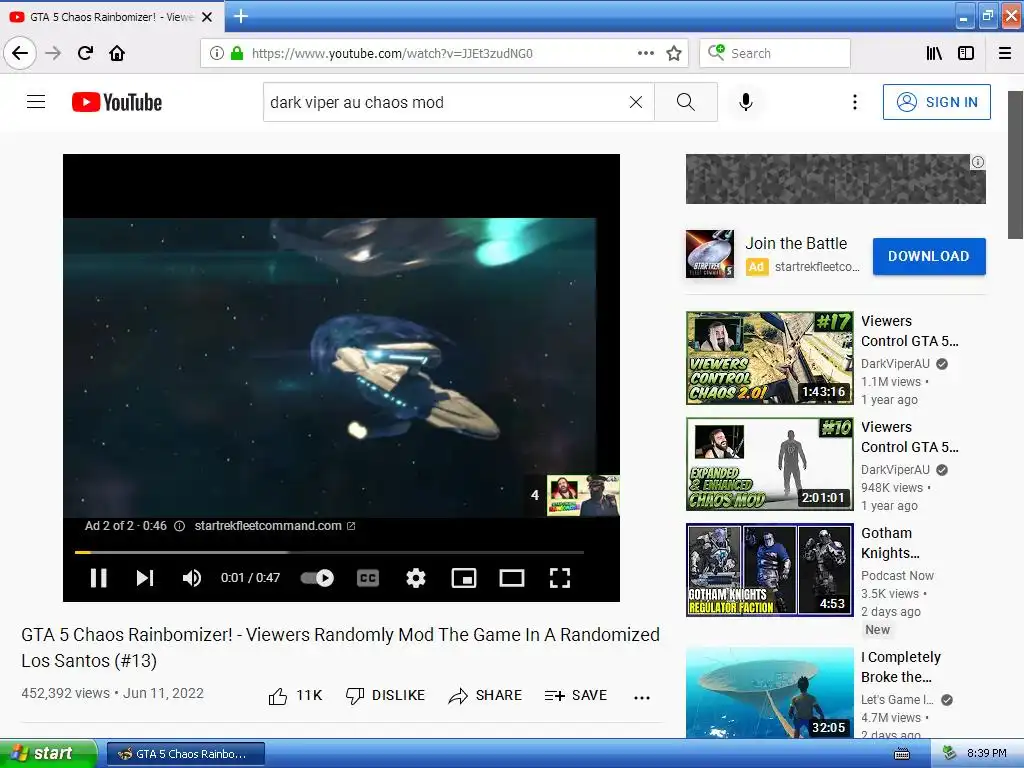Reload the page

pyautogui.click(x=85, y=53)
